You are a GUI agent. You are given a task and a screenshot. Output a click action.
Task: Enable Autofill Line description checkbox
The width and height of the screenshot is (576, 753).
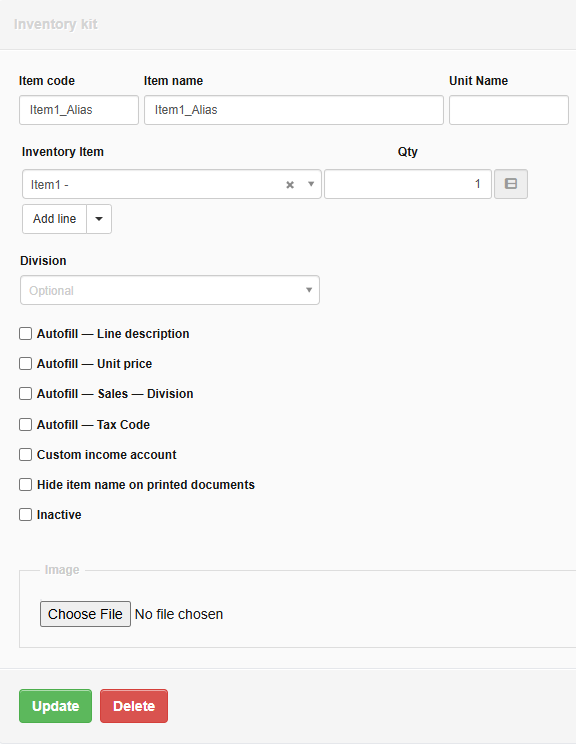(x=25, y=334)
